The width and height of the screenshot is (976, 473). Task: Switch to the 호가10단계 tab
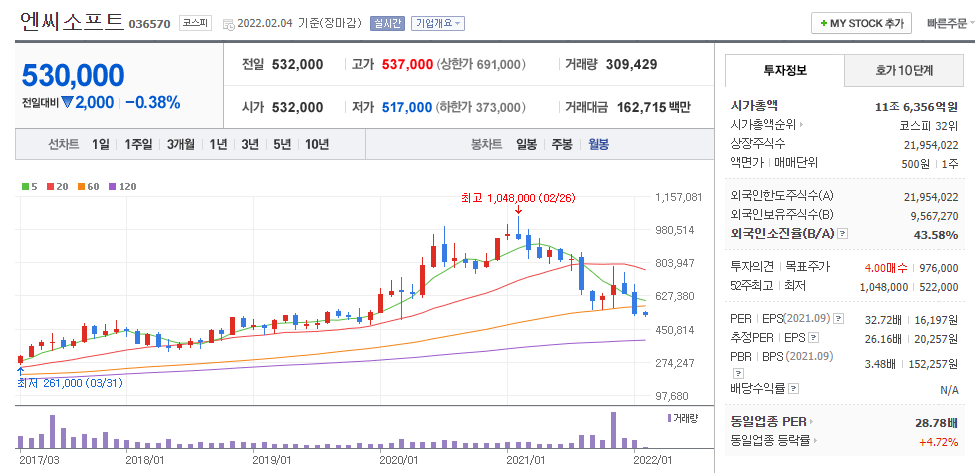click(x=904, y=70)
